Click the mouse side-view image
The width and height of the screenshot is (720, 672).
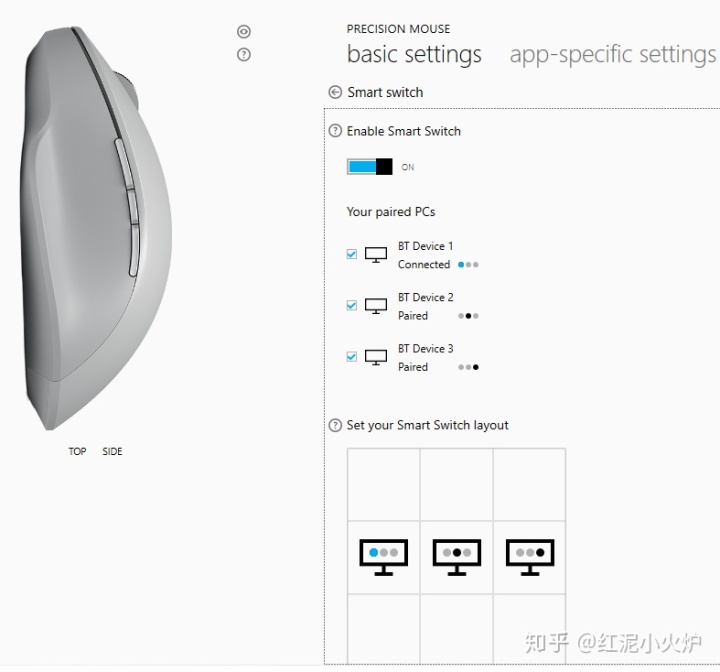point(96,228)
